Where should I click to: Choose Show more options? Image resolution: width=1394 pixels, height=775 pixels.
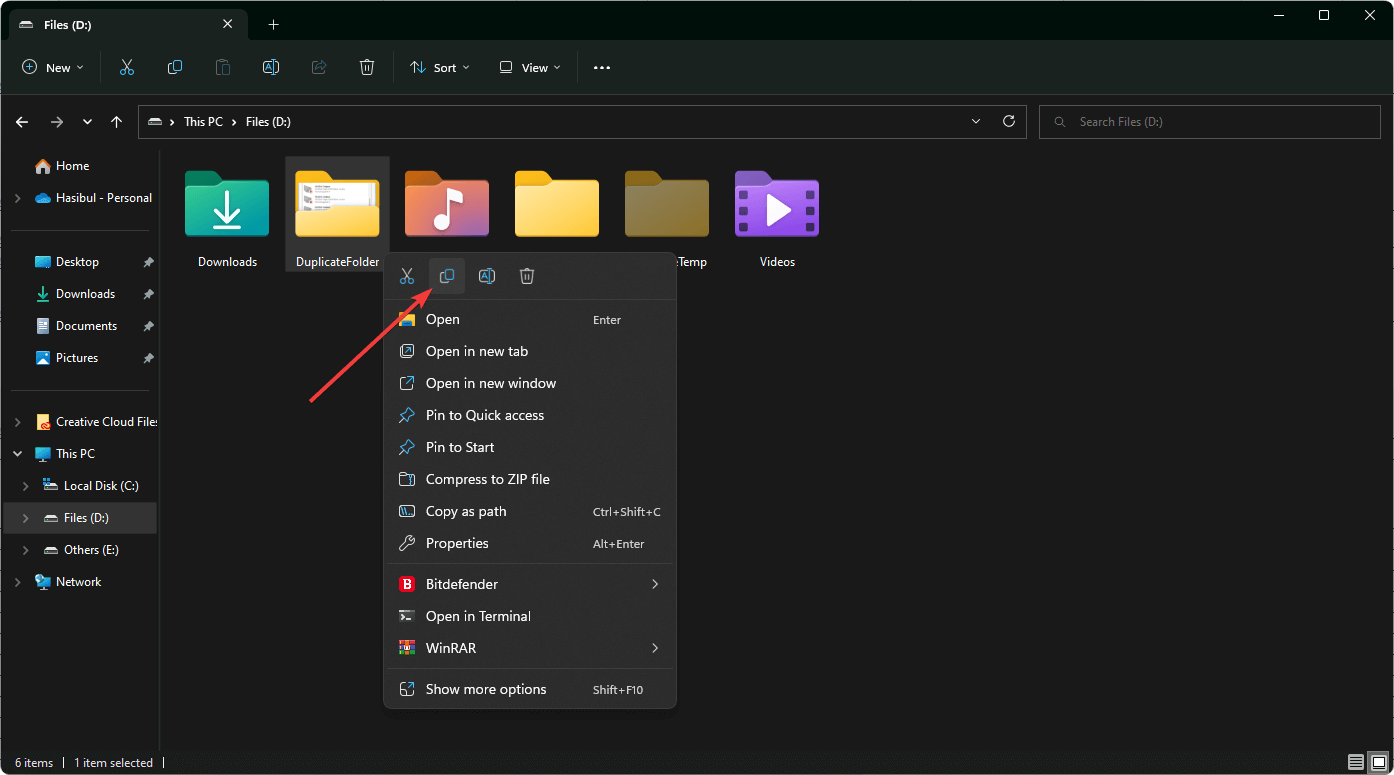click(486, 689)
